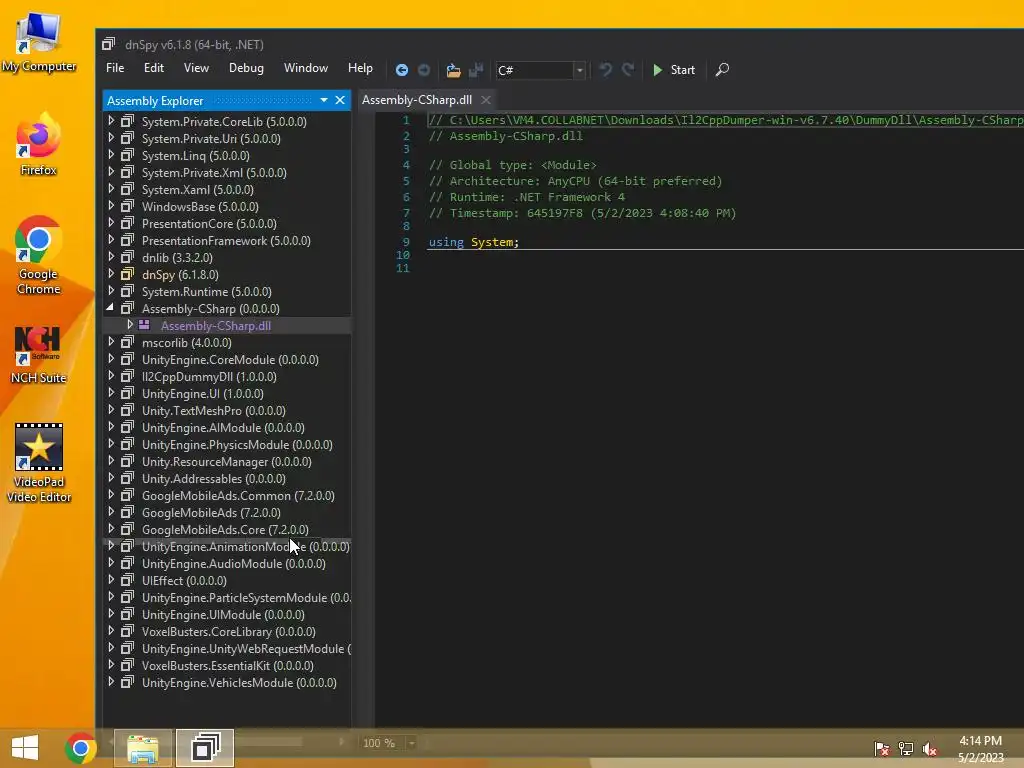Expand the UIEffect (0.0.0.0) node
The height and width of the screenshot is (768, 1024).
pyautogui.click(x=111, y=580)
